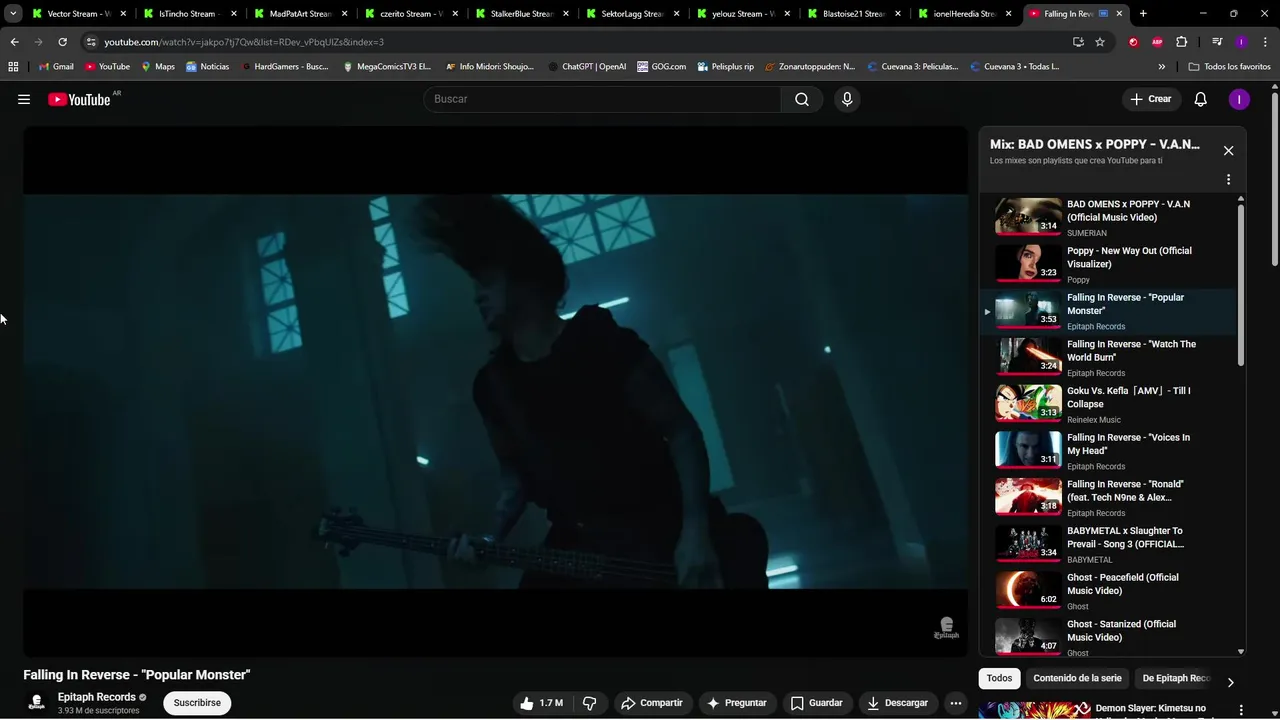The image size is (1280, 720).
Task: Click the video player to pause
Action: pos(495,391)
